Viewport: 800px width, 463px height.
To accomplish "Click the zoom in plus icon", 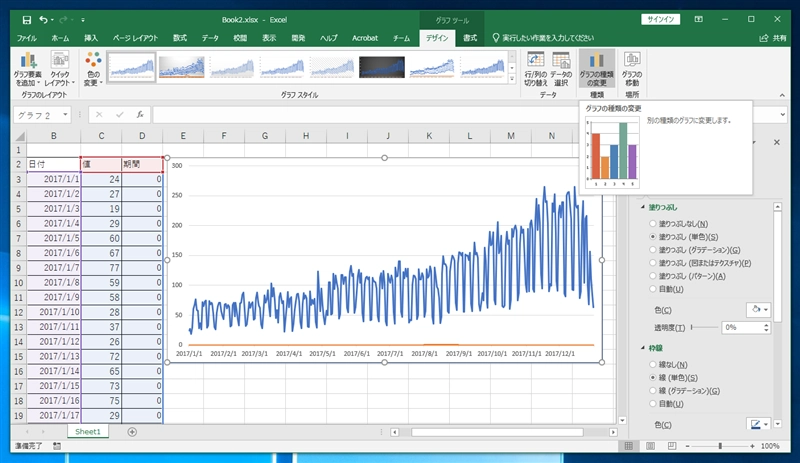I will pos(752,446).
